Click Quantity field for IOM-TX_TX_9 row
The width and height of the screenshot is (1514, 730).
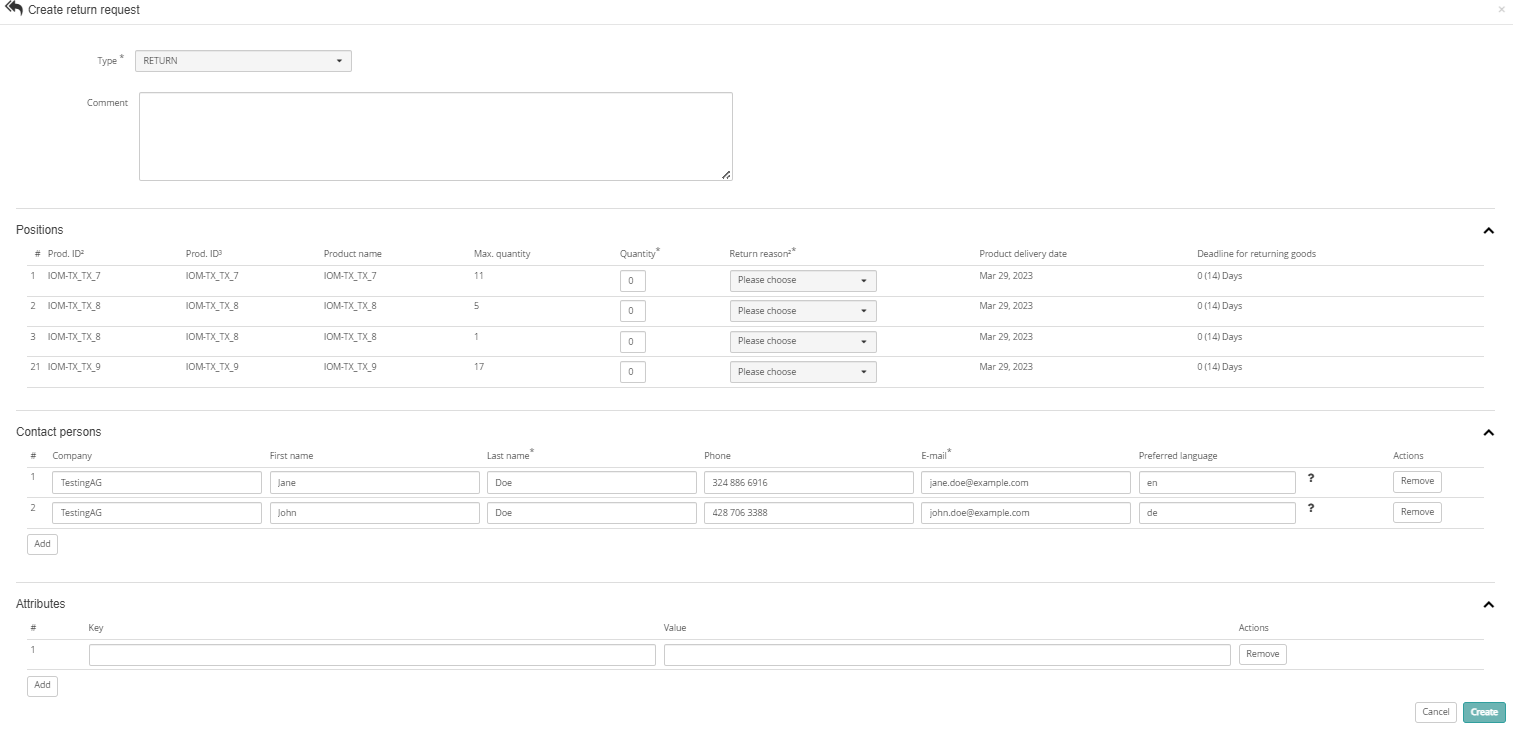tap(633, 372)
